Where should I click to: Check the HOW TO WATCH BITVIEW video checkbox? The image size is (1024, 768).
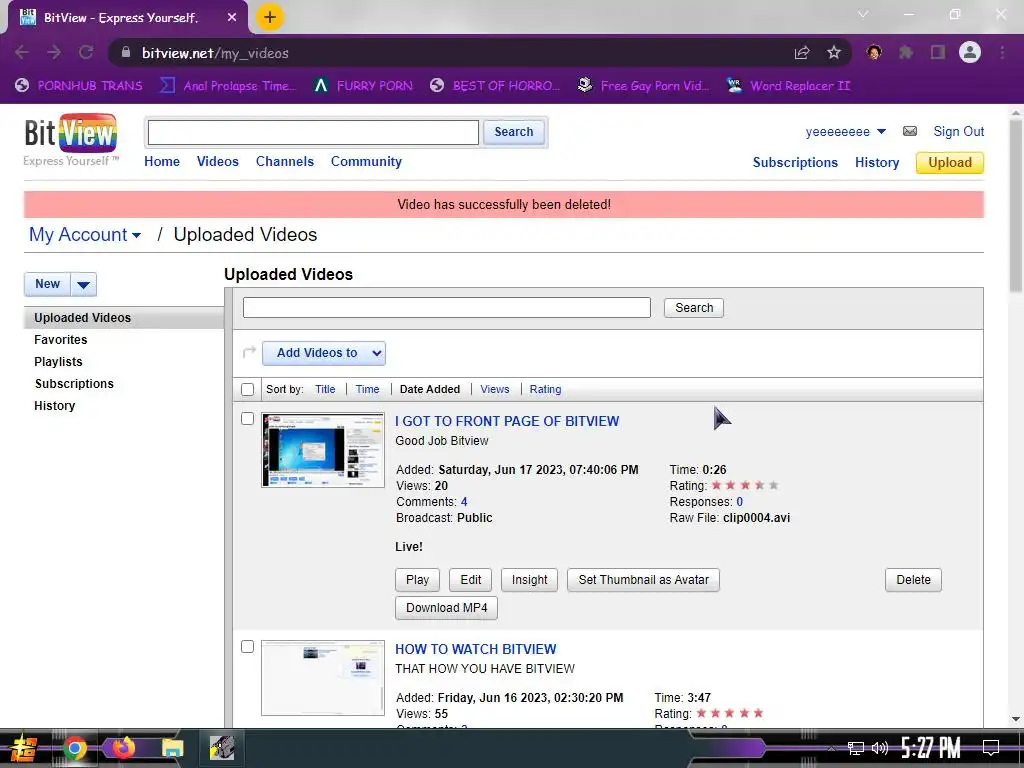coord(248,647)
